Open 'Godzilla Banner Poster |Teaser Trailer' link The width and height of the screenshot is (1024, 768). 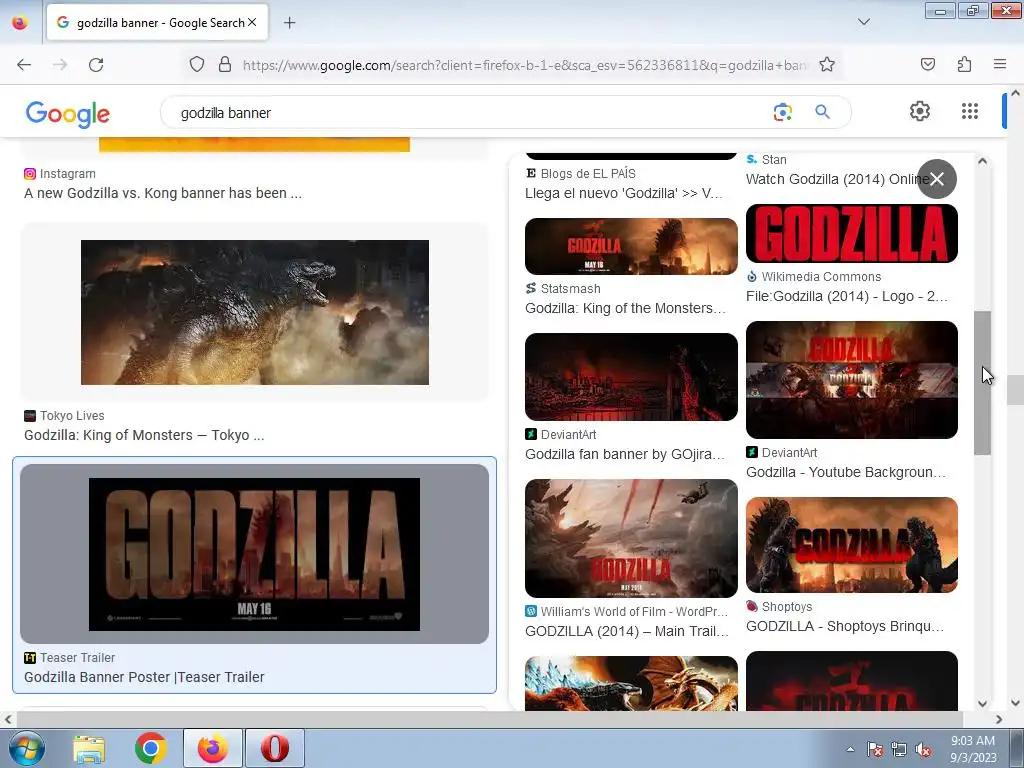point(144,677)
